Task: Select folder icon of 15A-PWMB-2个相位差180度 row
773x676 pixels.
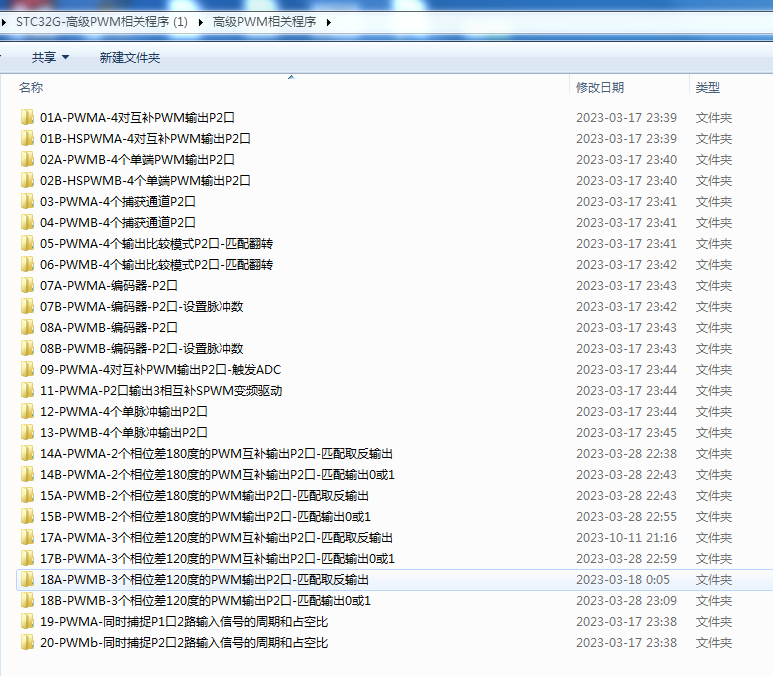Action: (x=28, y=496)
